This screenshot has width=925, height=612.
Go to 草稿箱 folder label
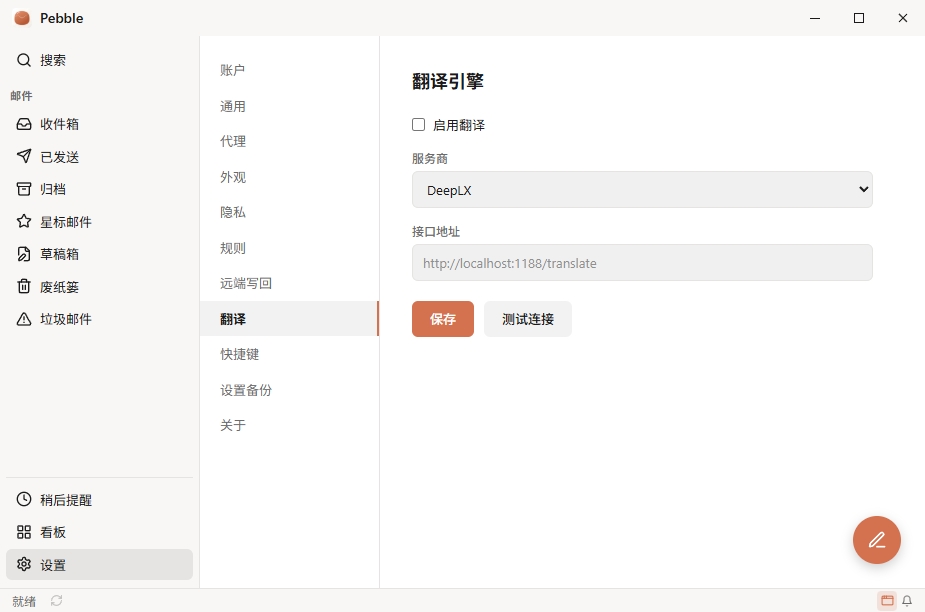click(x=60, y=254)
